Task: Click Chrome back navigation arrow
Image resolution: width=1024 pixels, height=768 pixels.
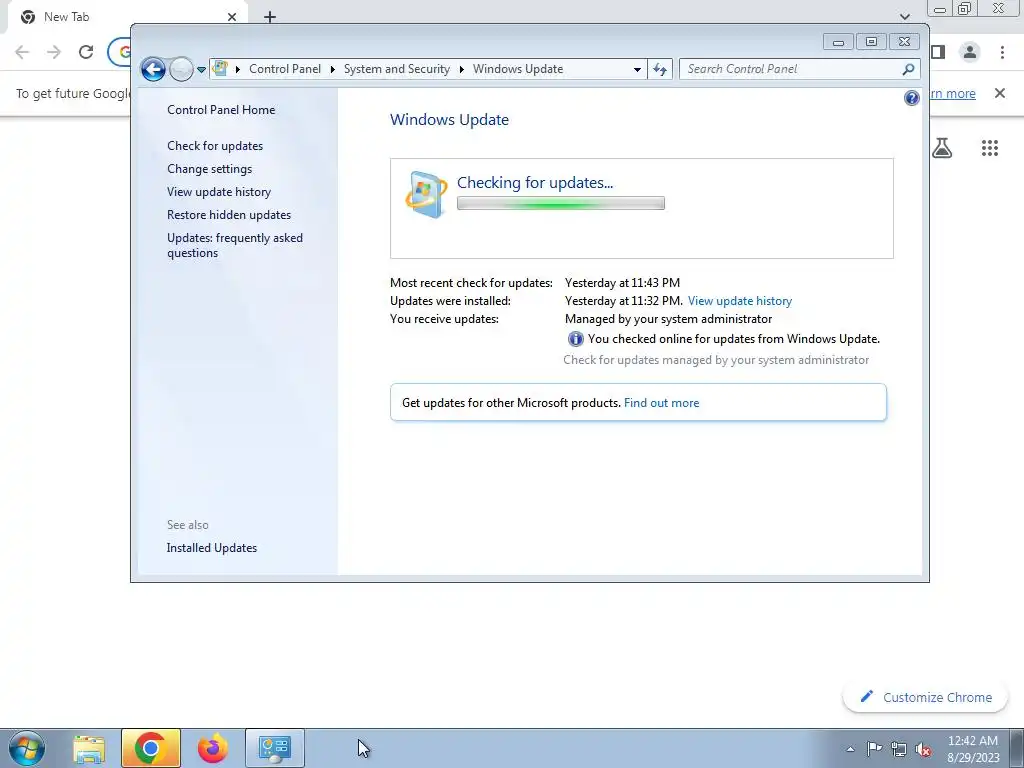Action: pos(22,52)
